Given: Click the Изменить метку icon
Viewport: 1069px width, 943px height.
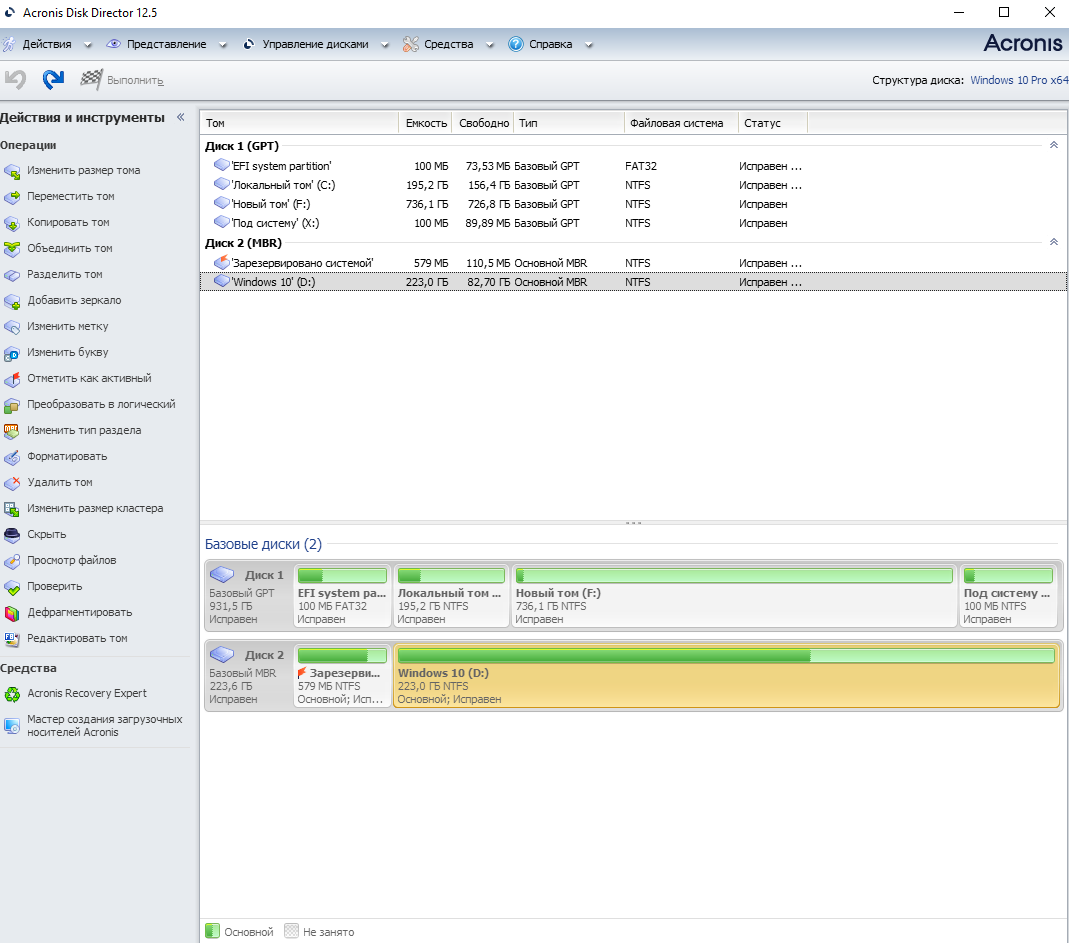Looking at the screenshot, I should point(12,327).
